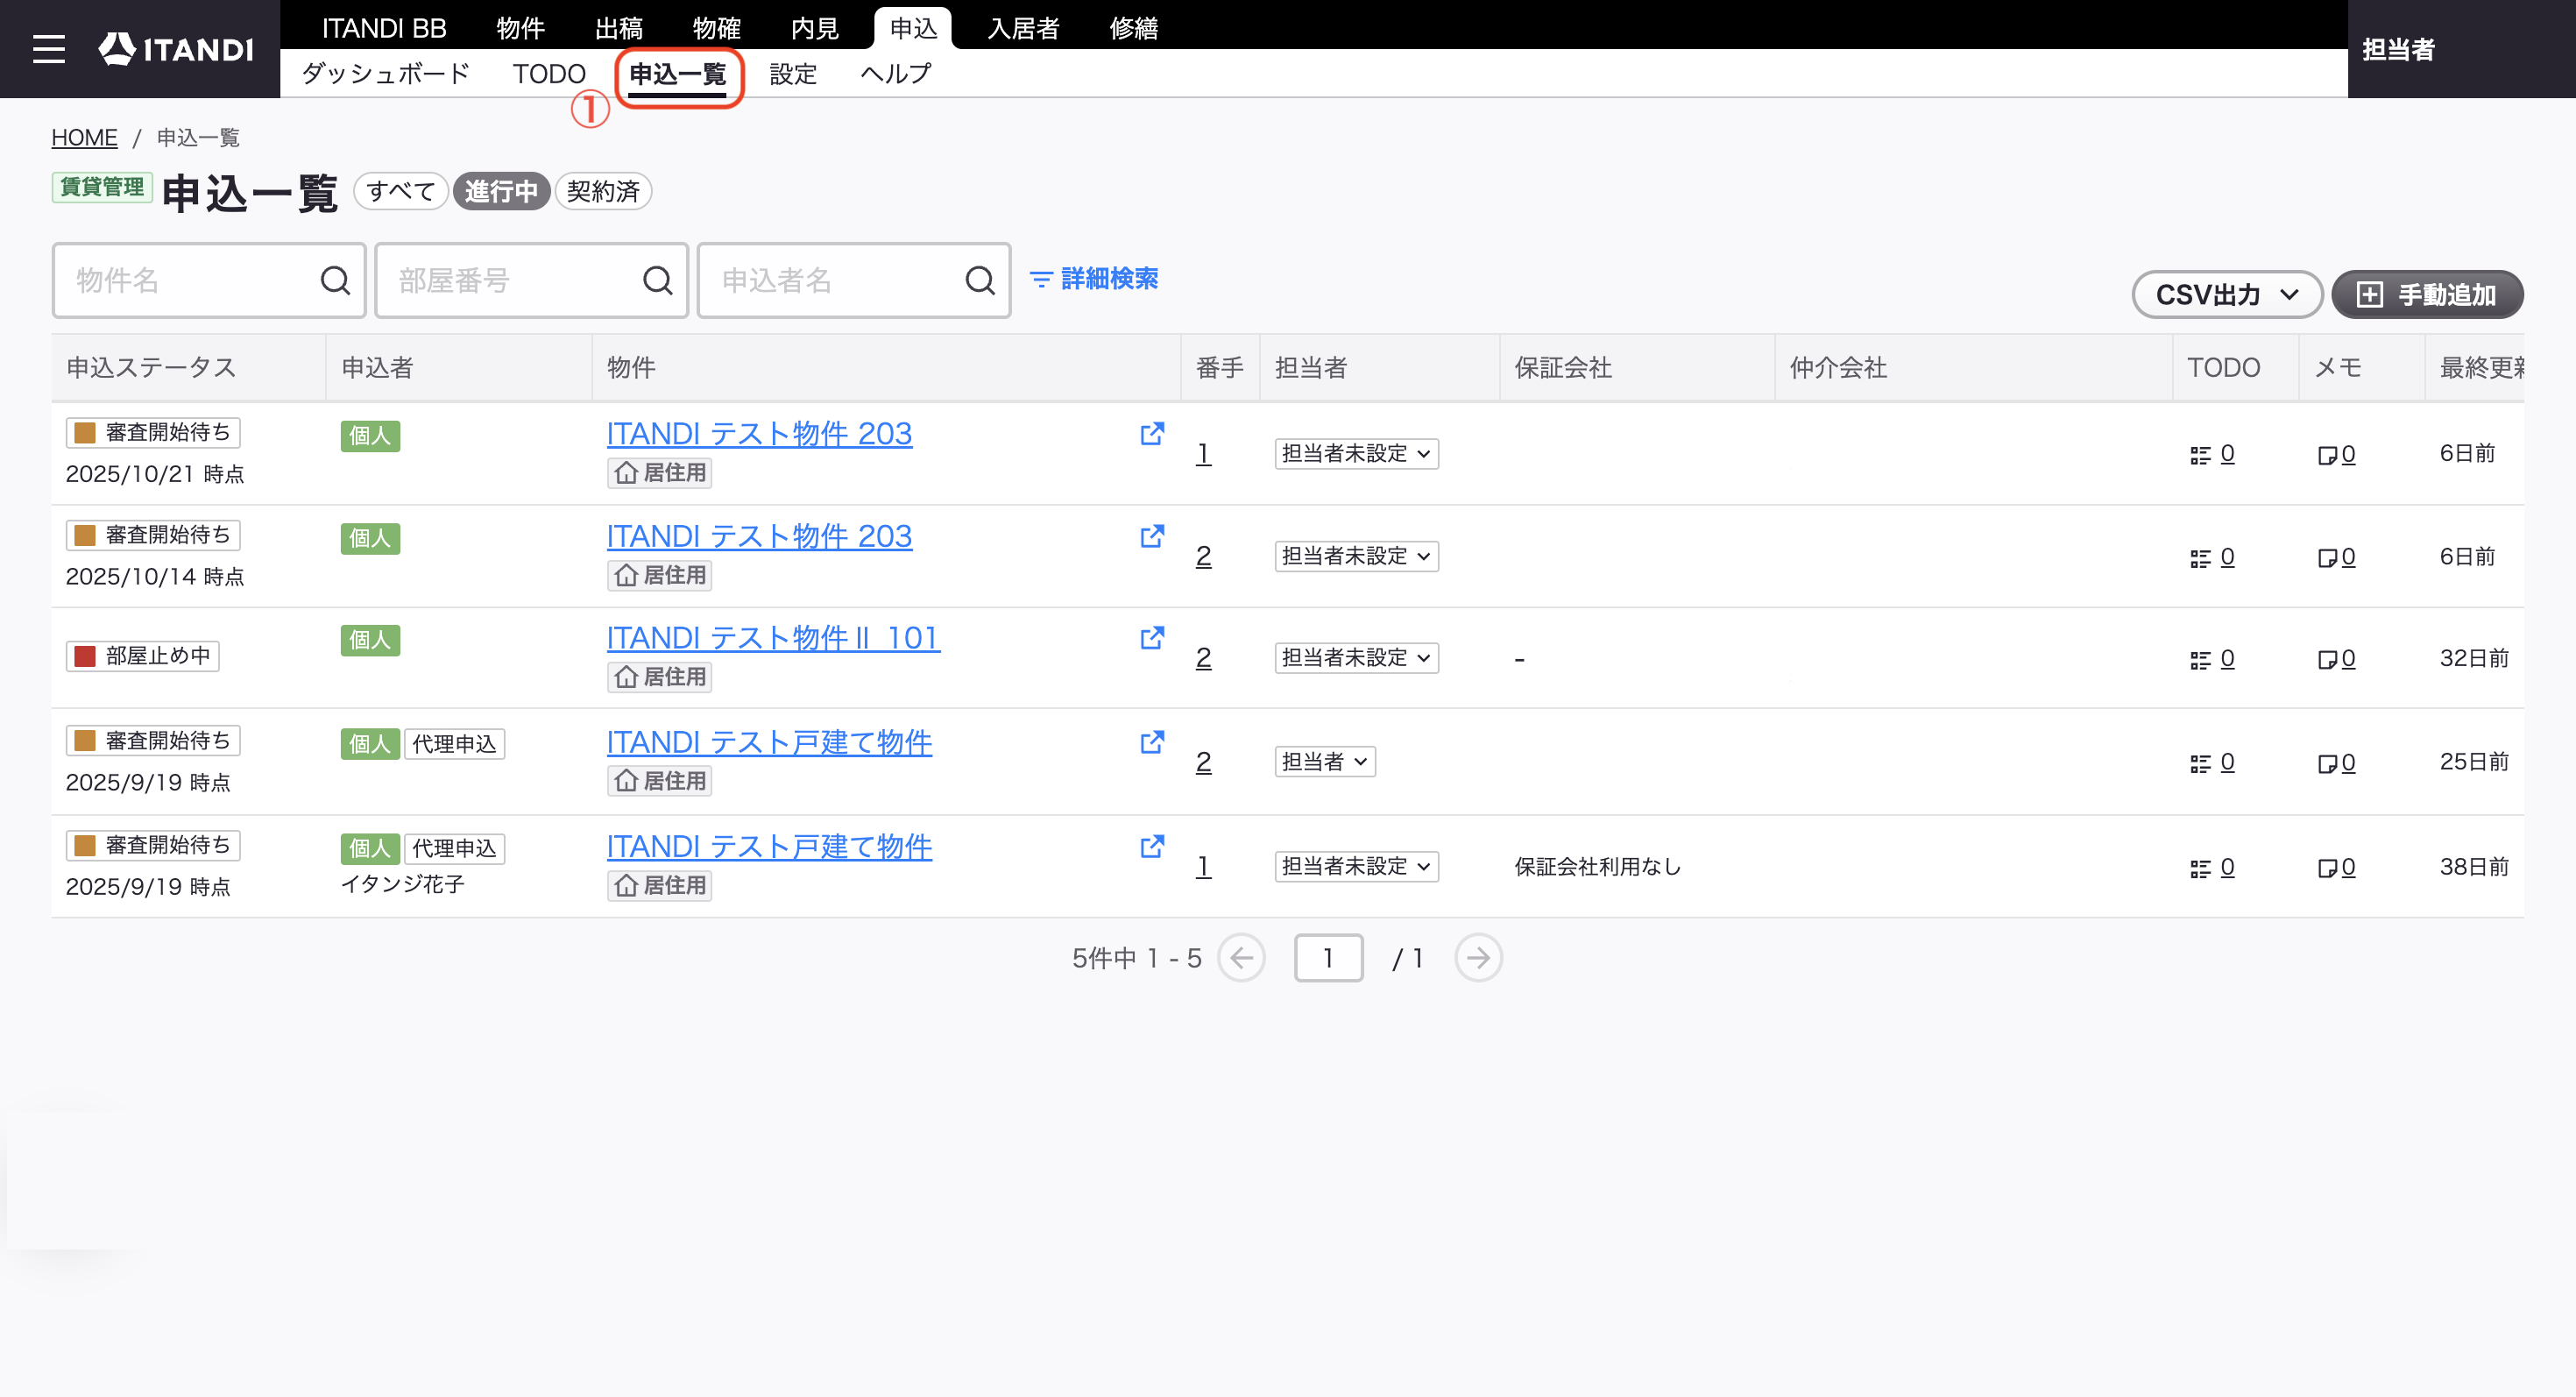Go to next page arrow in pagination

pos(1478,958)
